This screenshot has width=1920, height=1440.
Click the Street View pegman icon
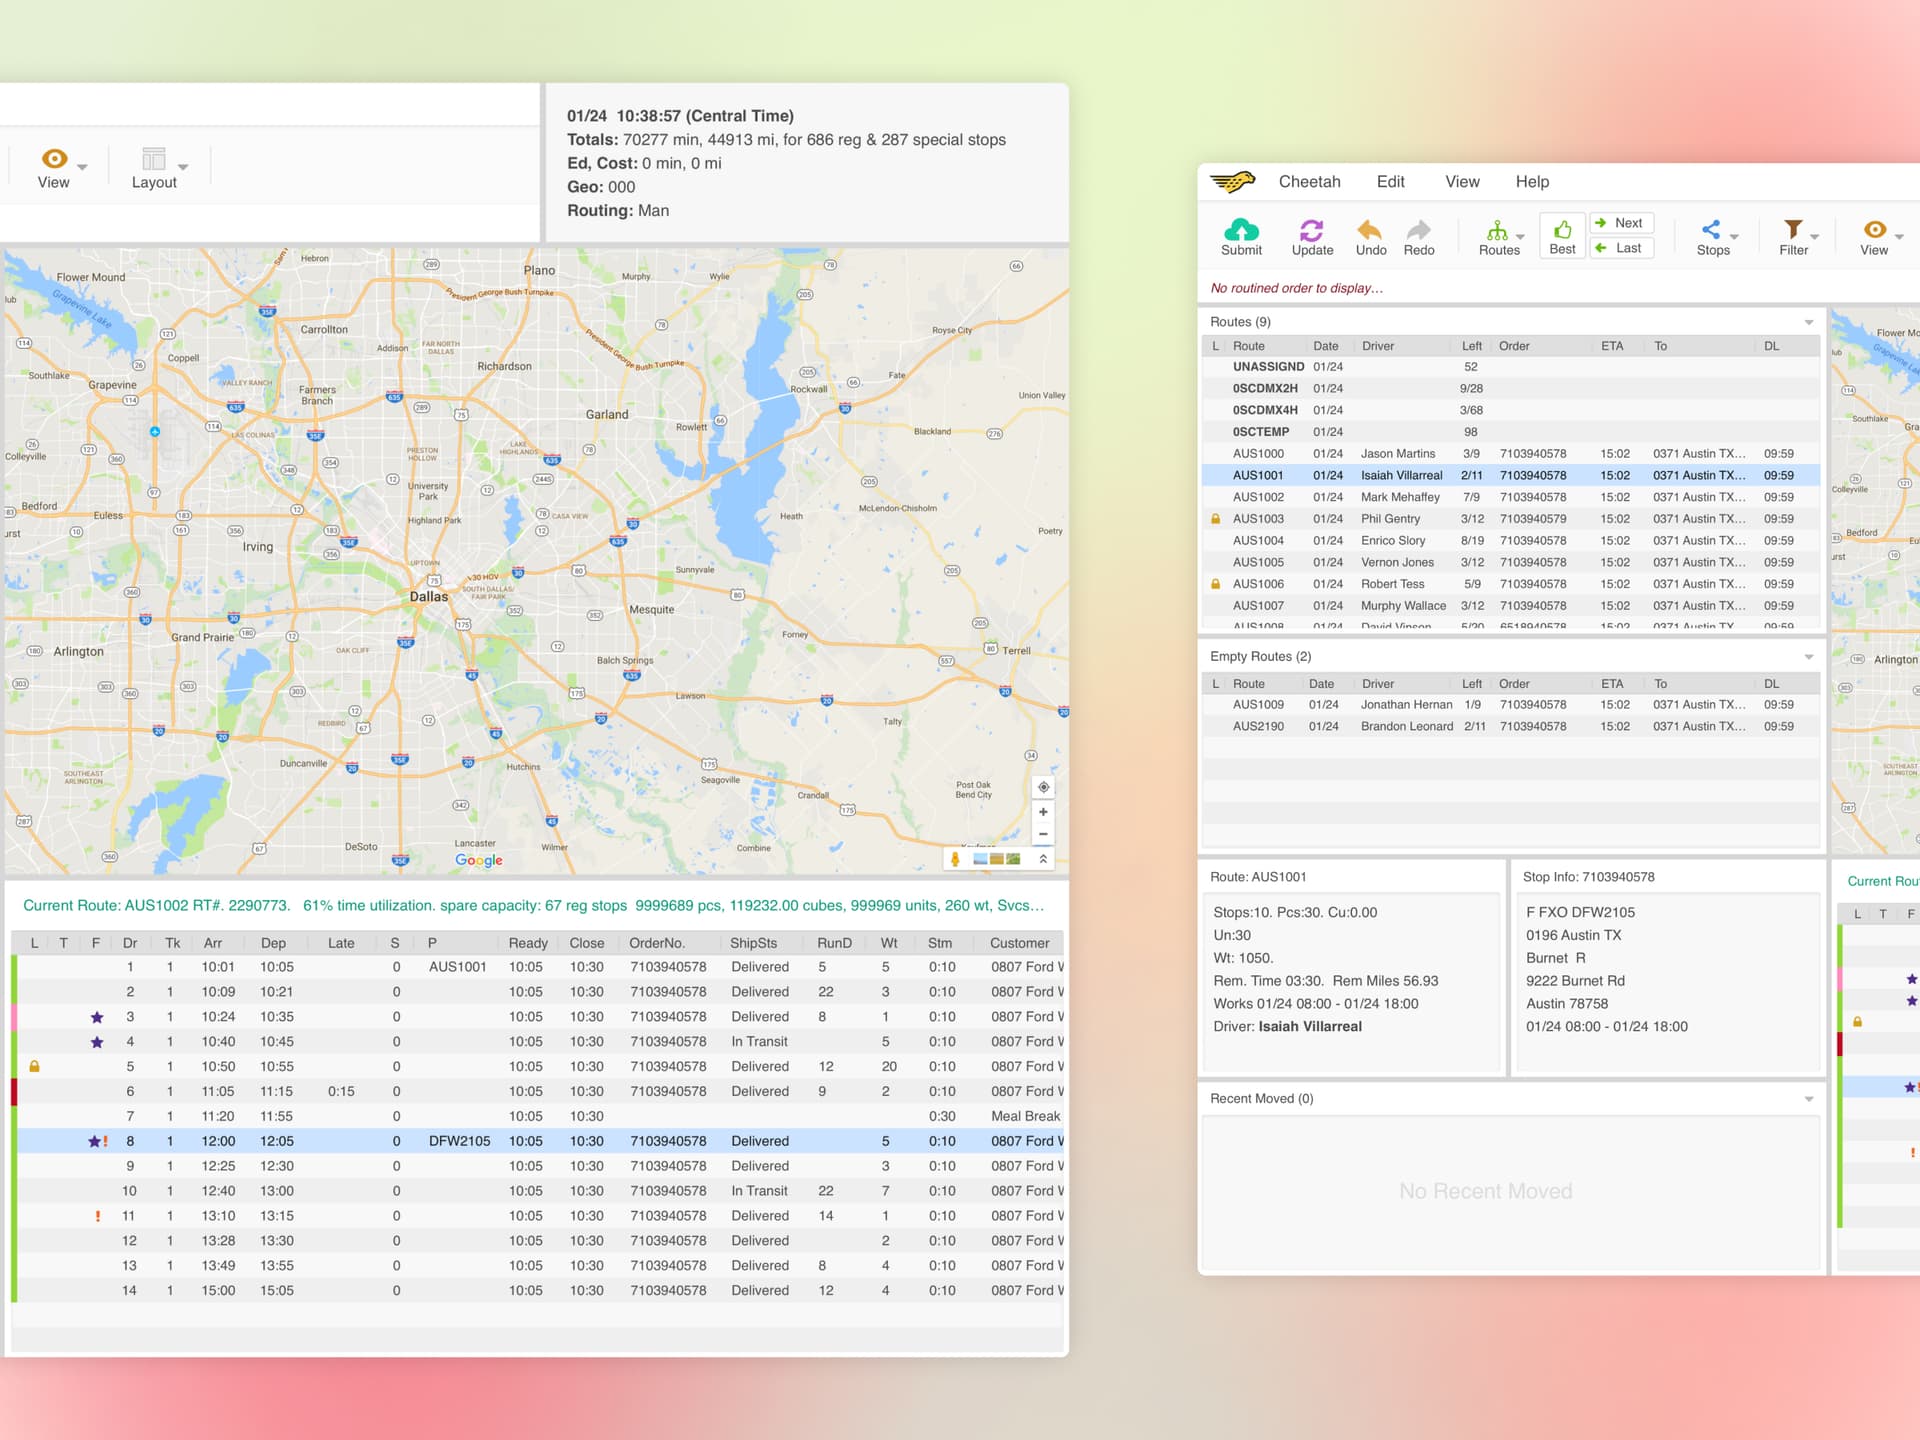pos(955,859)
